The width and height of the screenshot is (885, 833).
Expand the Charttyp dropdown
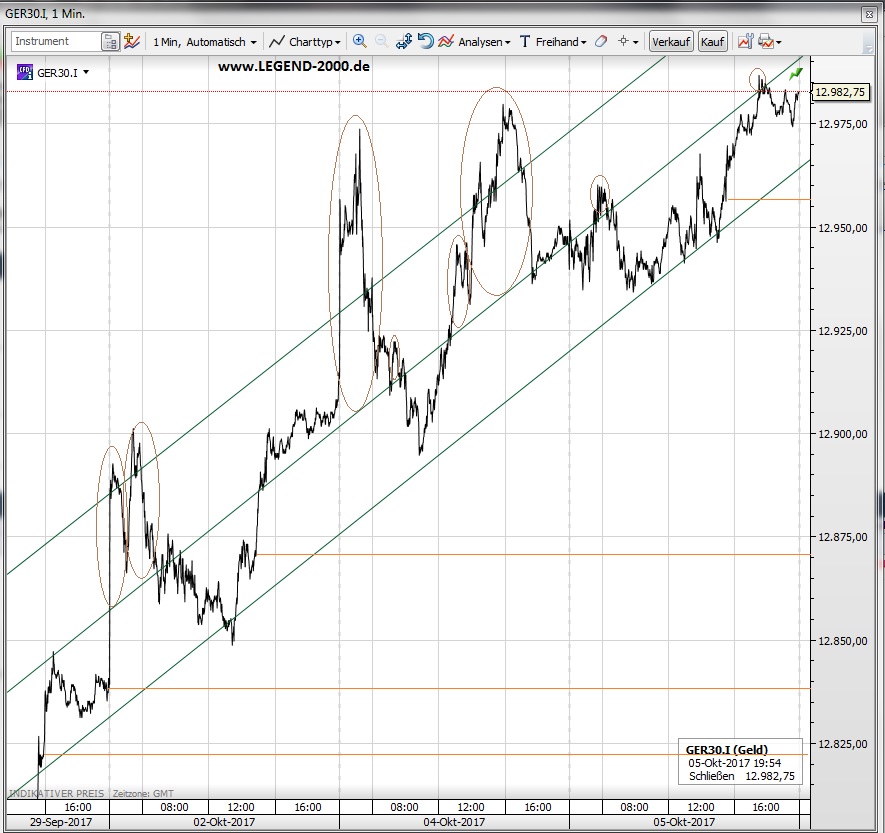306,42
